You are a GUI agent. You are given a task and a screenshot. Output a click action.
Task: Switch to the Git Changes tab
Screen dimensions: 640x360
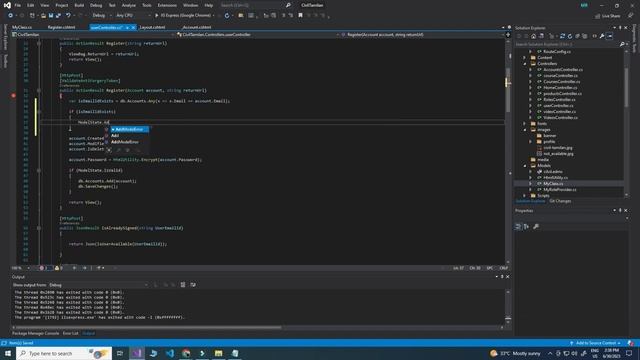coord(560,201)
